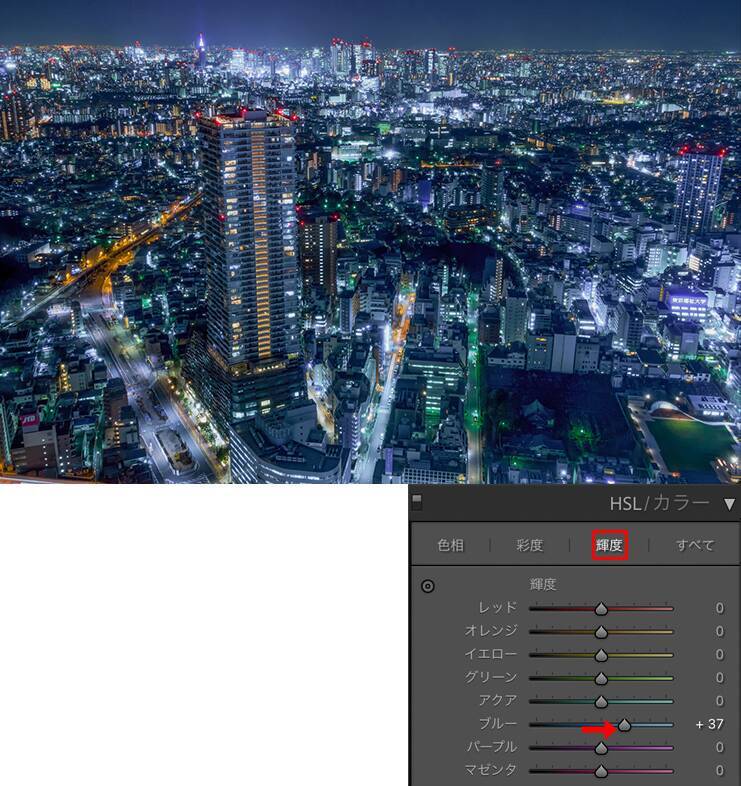Viewport: 741px width, 786px height.
Task: Activate the targeted adjustment tool icon
Action: 428,586
